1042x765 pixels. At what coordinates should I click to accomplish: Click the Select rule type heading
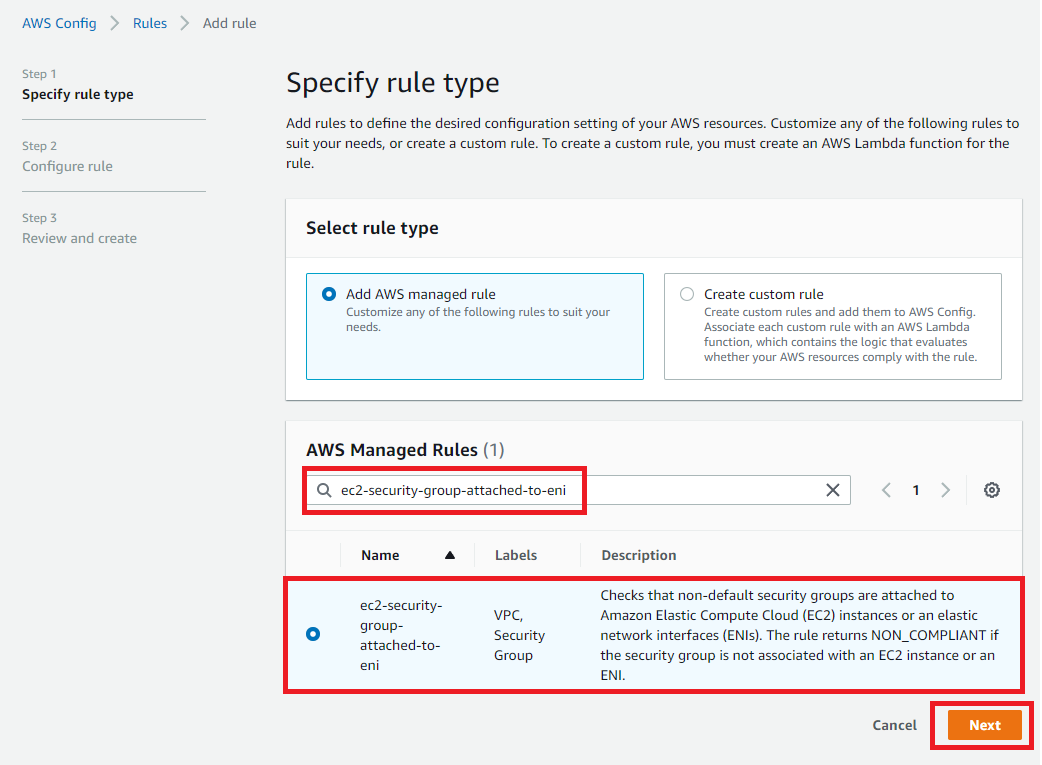coord(372,228)
